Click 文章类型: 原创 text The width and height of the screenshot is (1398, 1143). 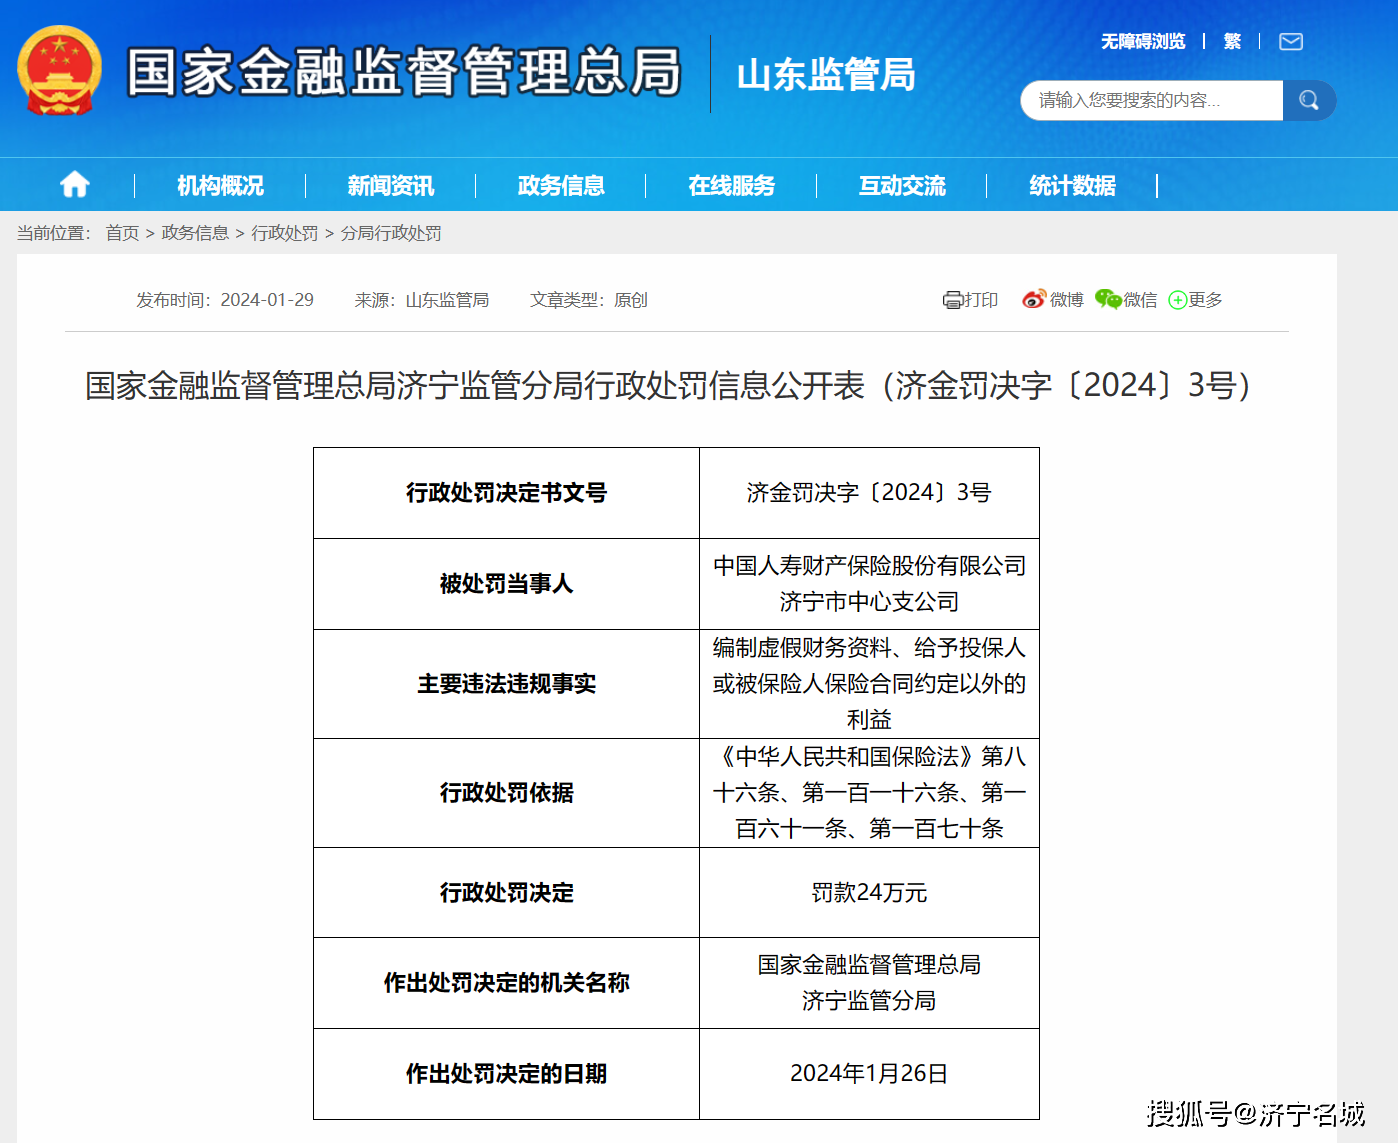pyautogui.click(x=588, y=300)
